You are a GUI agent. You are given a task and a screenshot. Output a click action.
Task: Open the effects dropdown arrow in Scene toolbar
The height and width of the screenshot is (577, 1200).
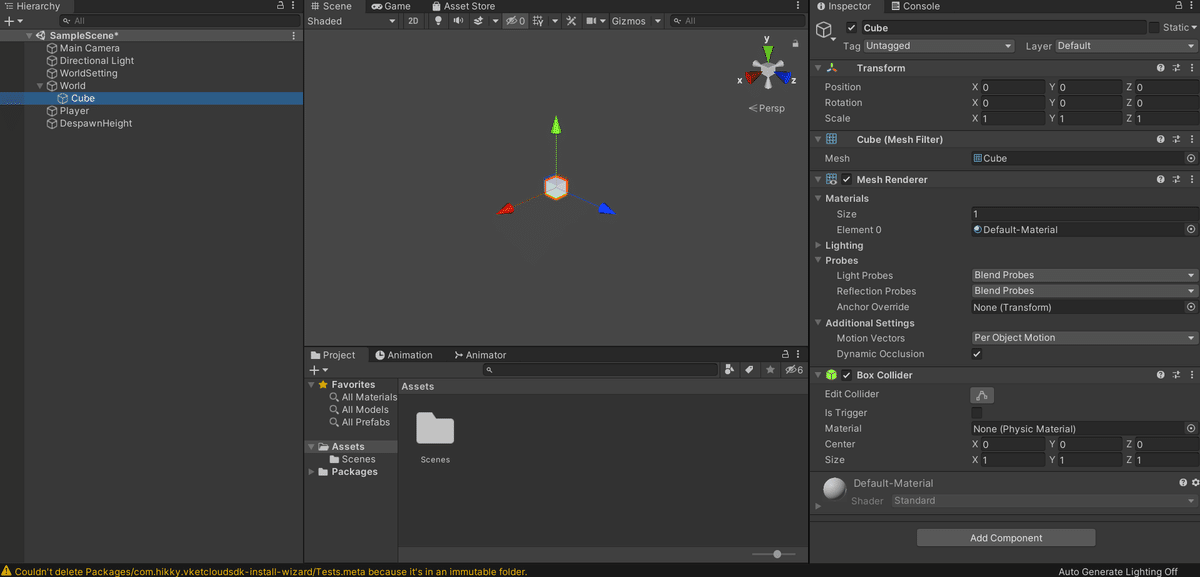tap(495, 21)
